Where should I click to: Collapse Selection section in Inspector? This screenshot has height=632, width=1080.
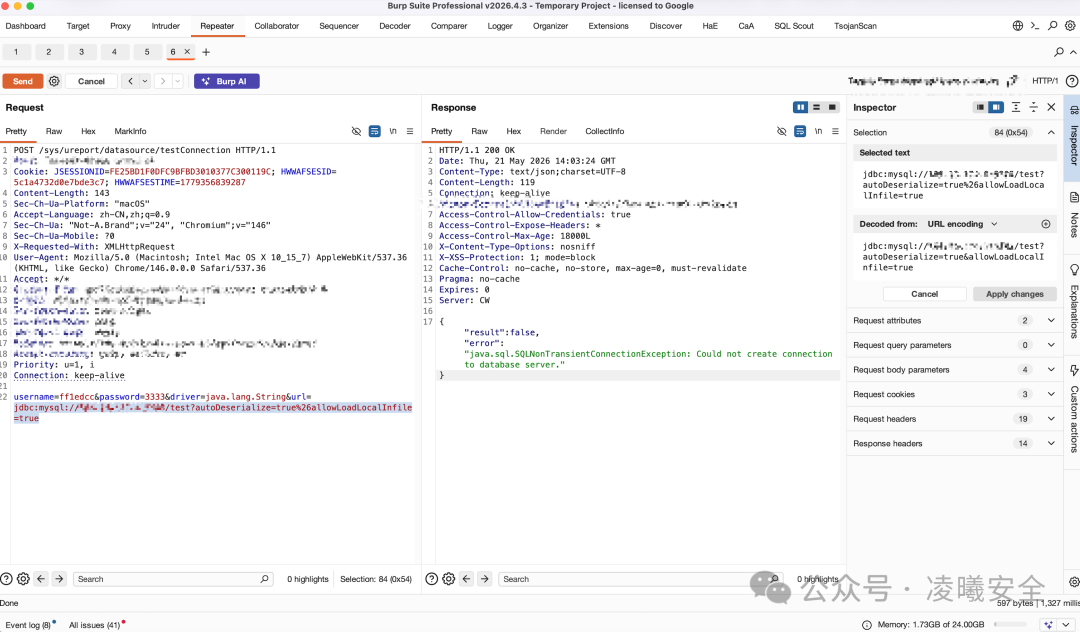pos(1051,132)
